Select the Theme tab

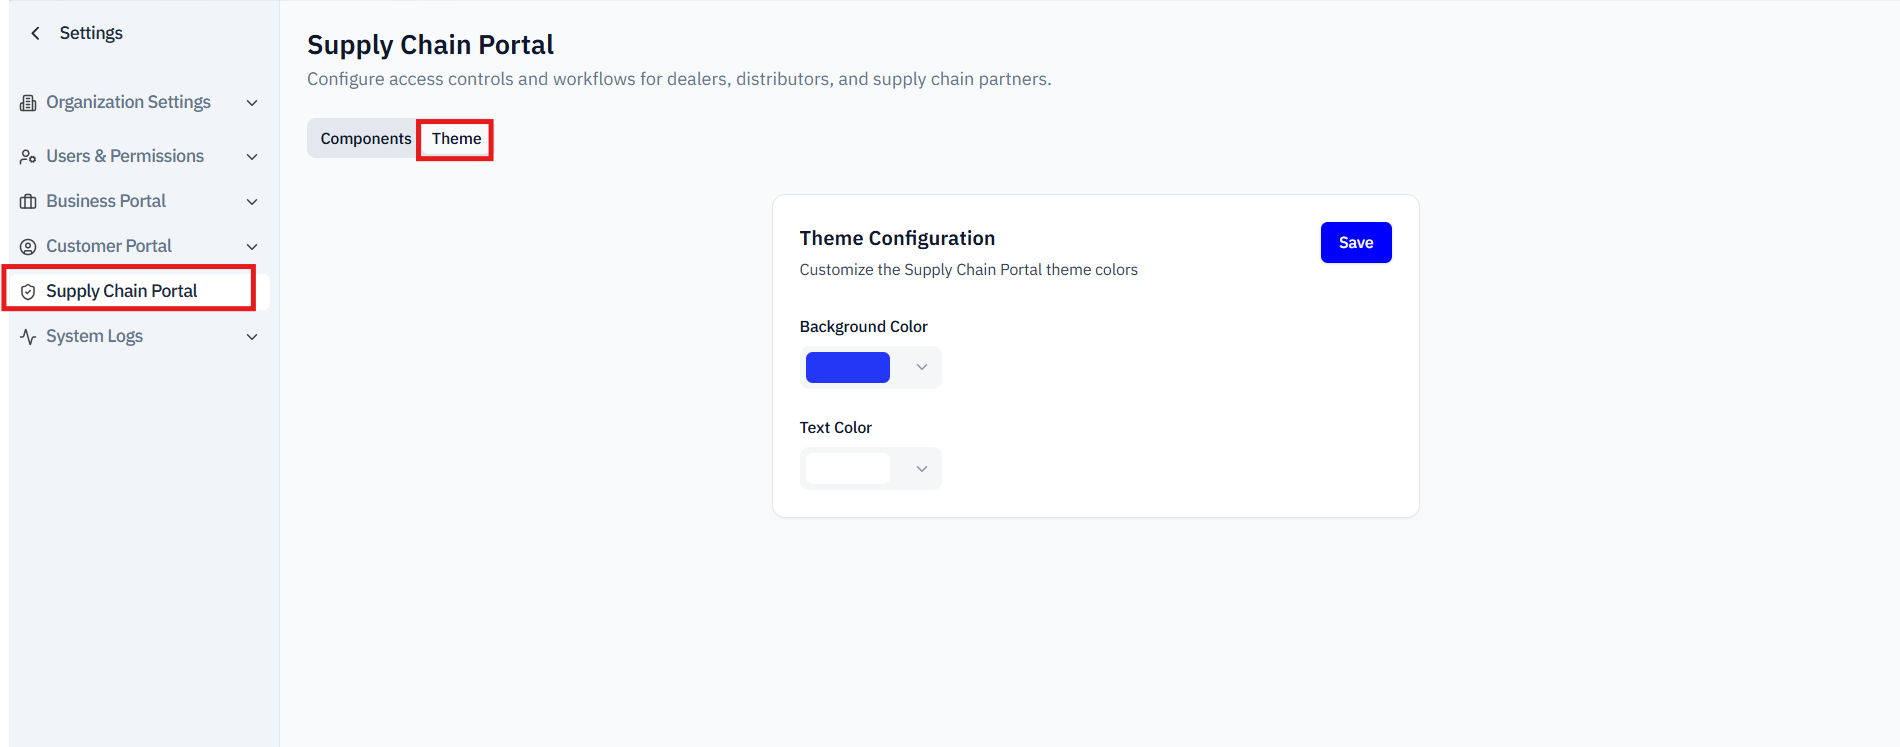coord(456,139)
